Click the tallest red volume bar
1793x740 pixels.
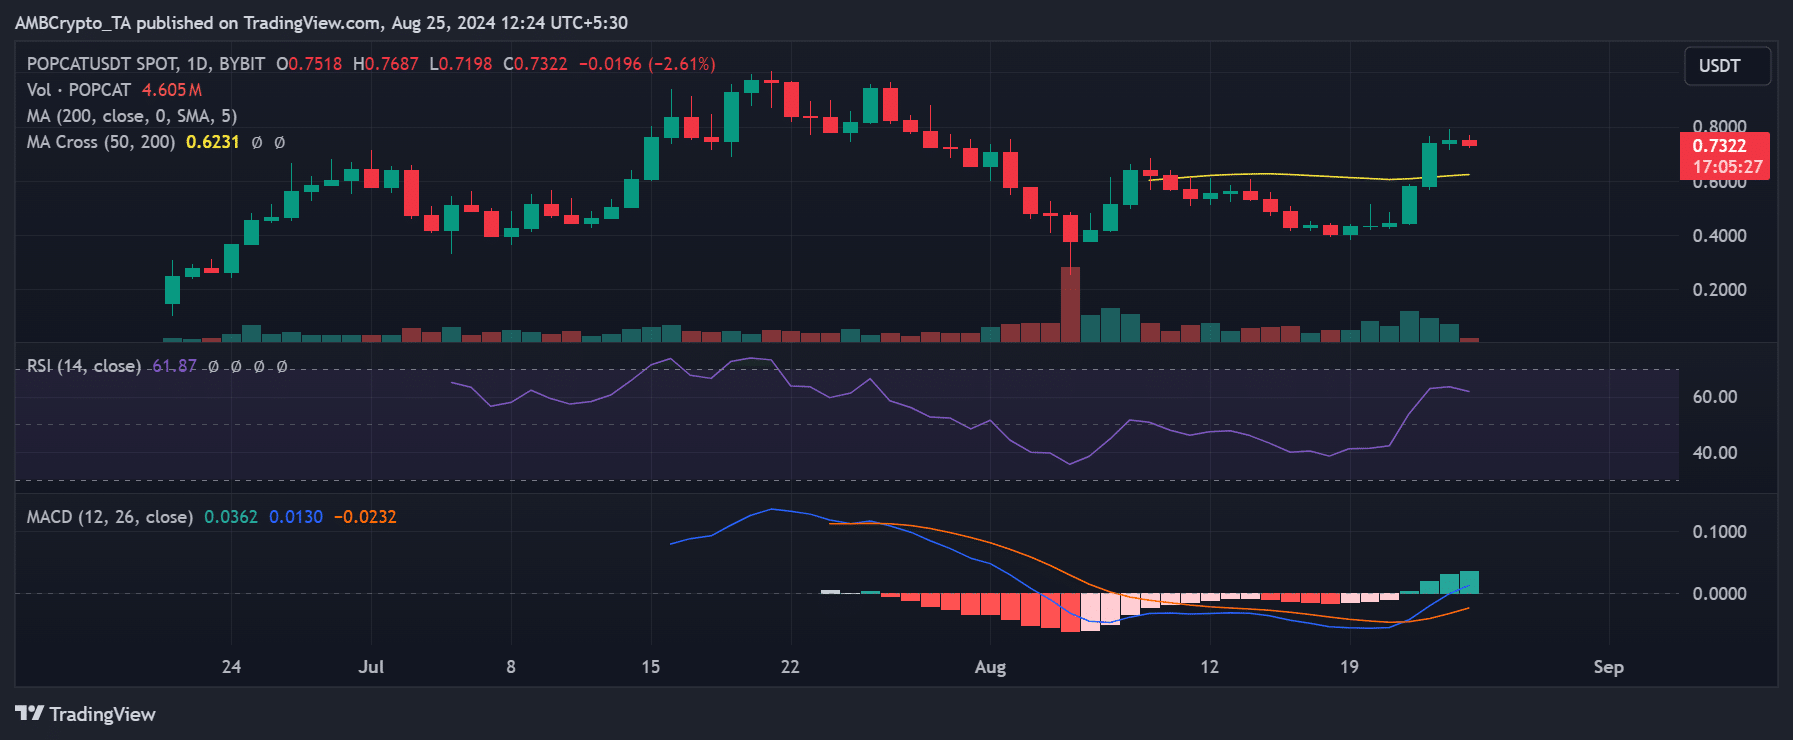[x=1070, y=304]
